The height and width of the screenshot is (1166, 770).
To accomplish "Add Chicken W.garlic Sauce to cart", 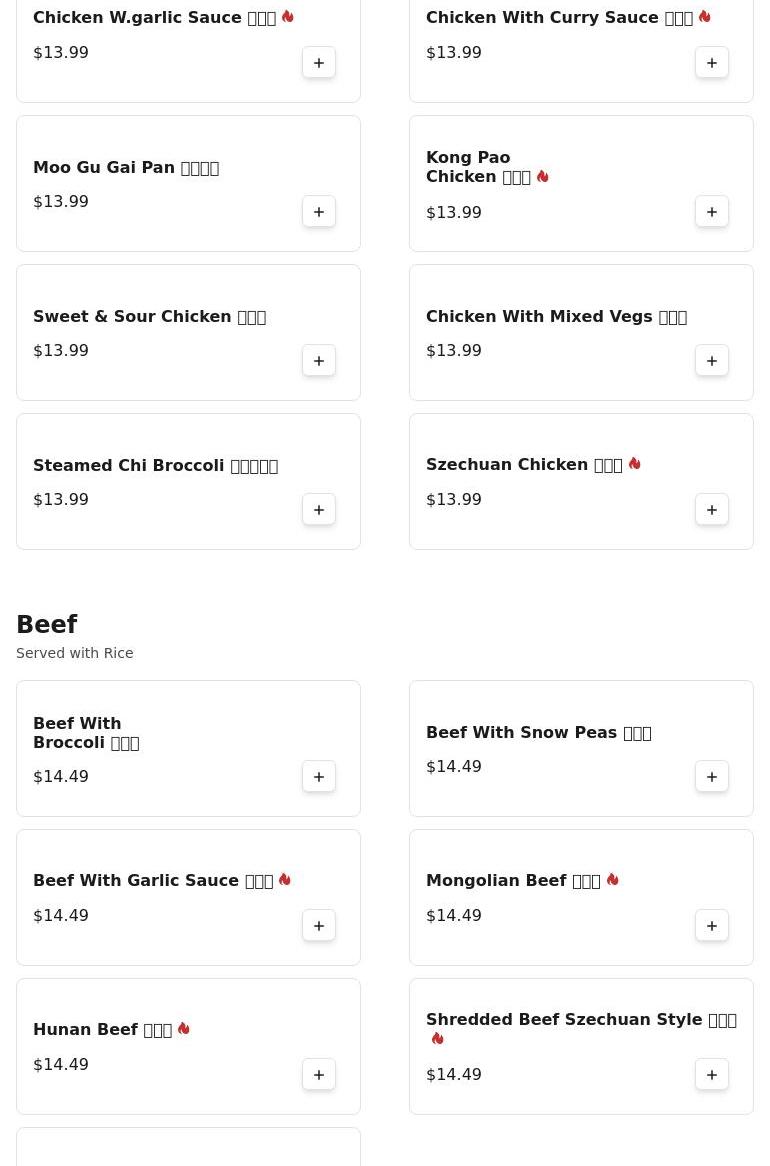I will click(318, 62).
